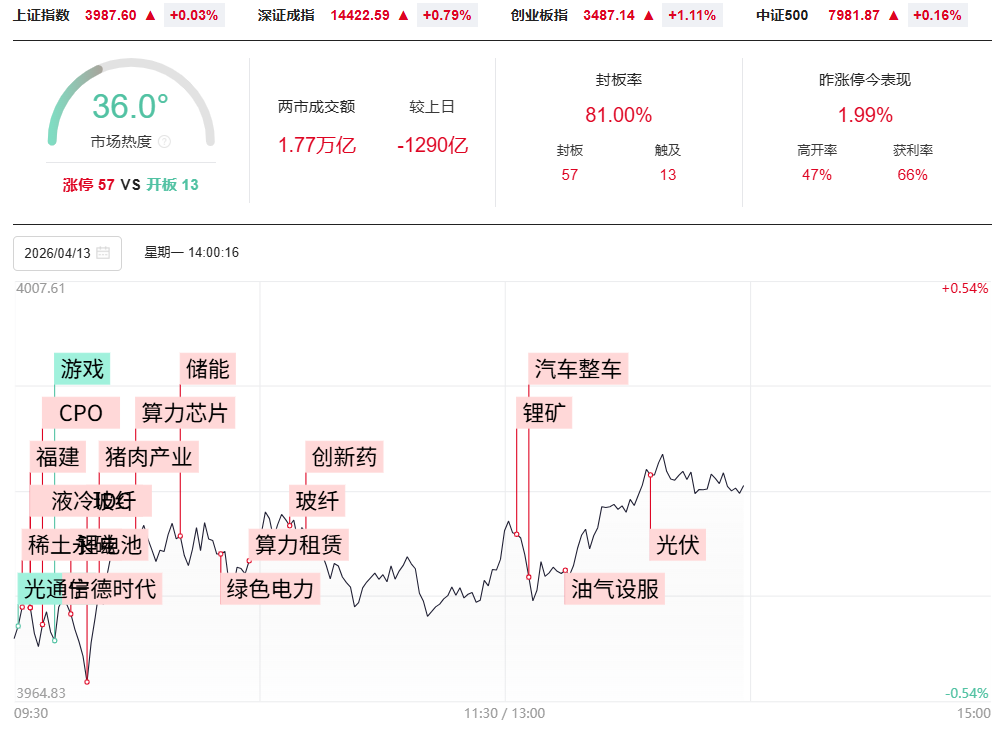Select the CPO sector label
This screenshot has width=1007, height=732.
tap(81, 412)
